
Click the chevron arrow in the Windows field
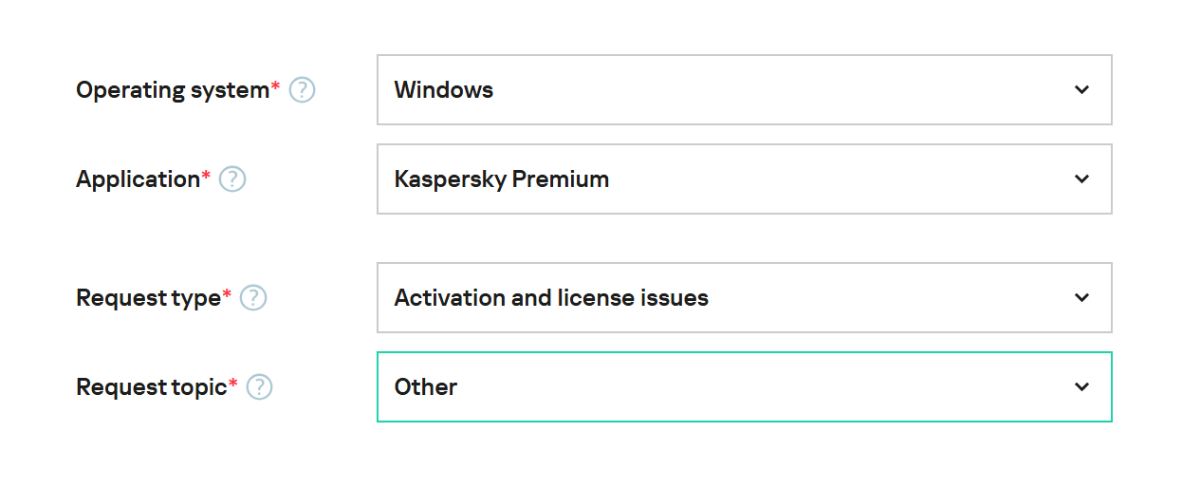point(1081,90)
